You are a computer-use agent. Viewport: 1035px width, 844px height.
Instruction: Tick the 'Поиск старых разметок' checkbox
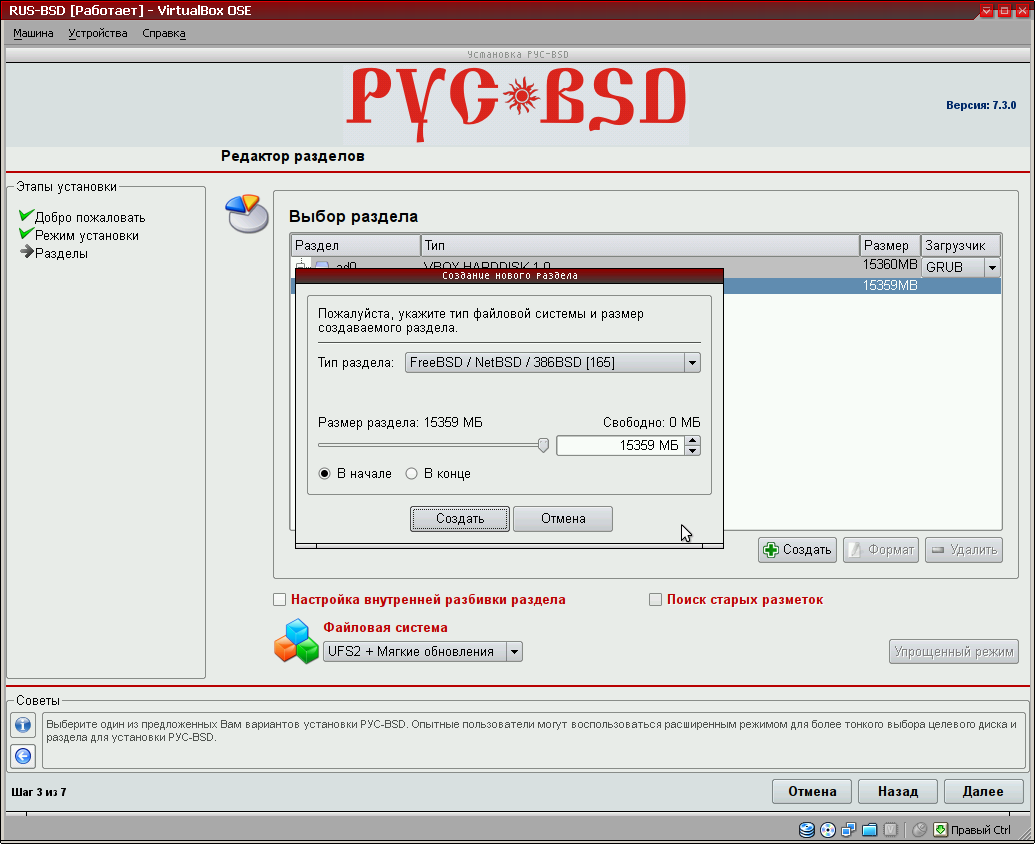655,600
